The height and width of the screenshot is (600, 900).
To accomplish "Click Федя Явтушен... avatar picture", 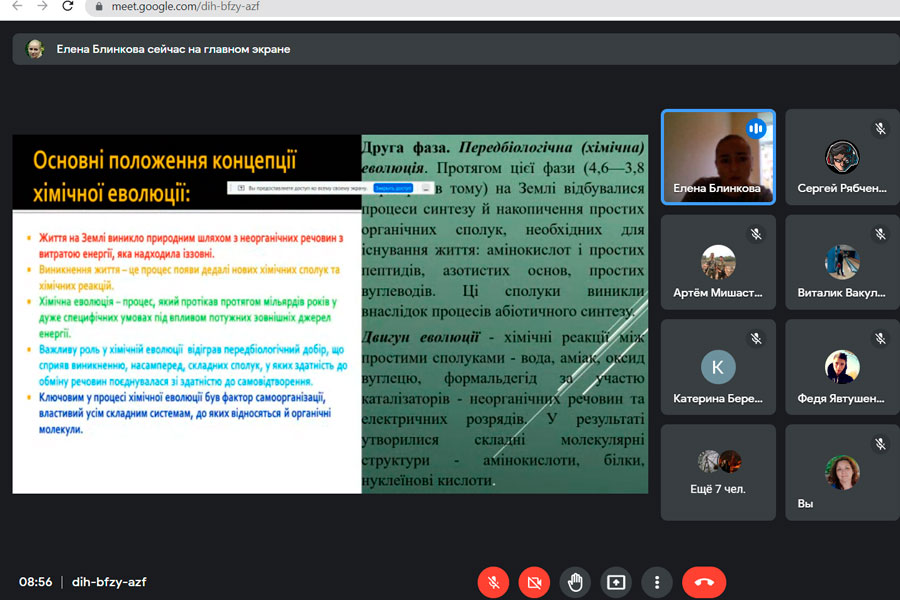I will click(842, 367).
